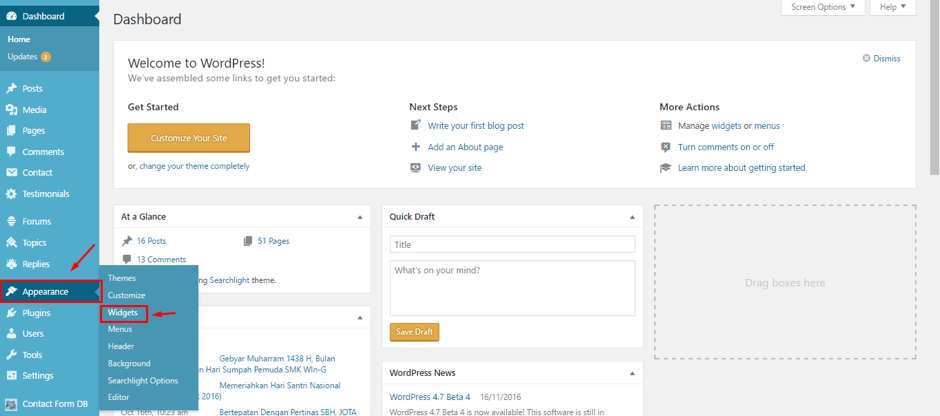This screenshot has width=940, height=416.
Task: Click the Media icon in sidebar
Action: tap(11, 110)
